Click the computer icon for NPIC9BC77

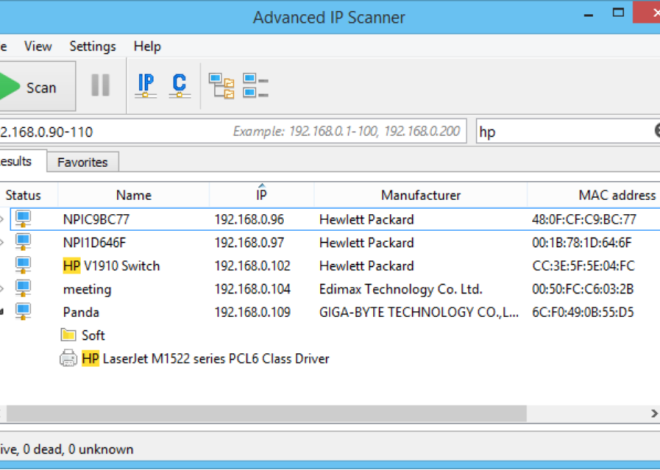(23, 219)
